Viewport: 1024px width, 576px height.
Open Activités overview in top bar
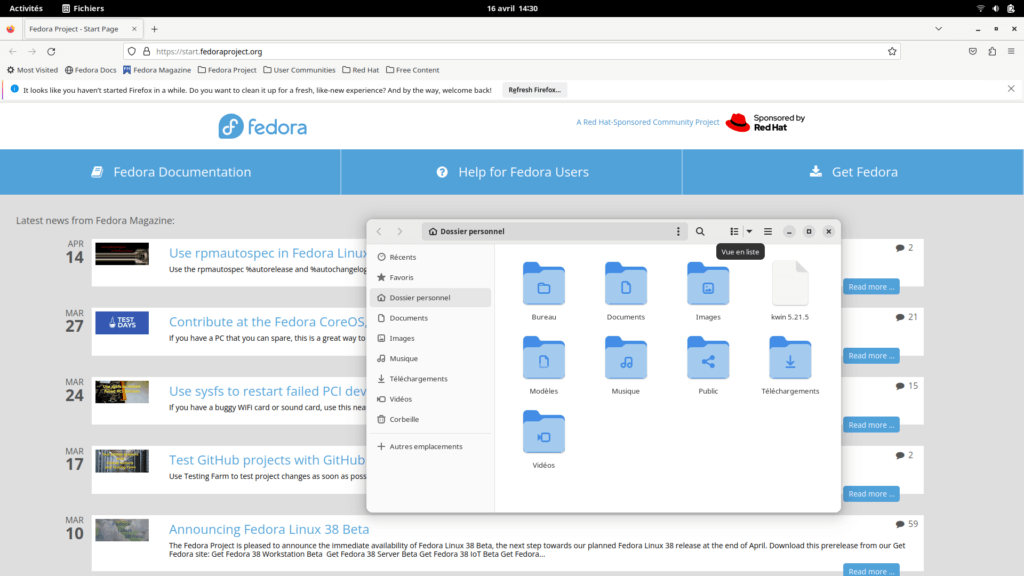tap(25, 8)
